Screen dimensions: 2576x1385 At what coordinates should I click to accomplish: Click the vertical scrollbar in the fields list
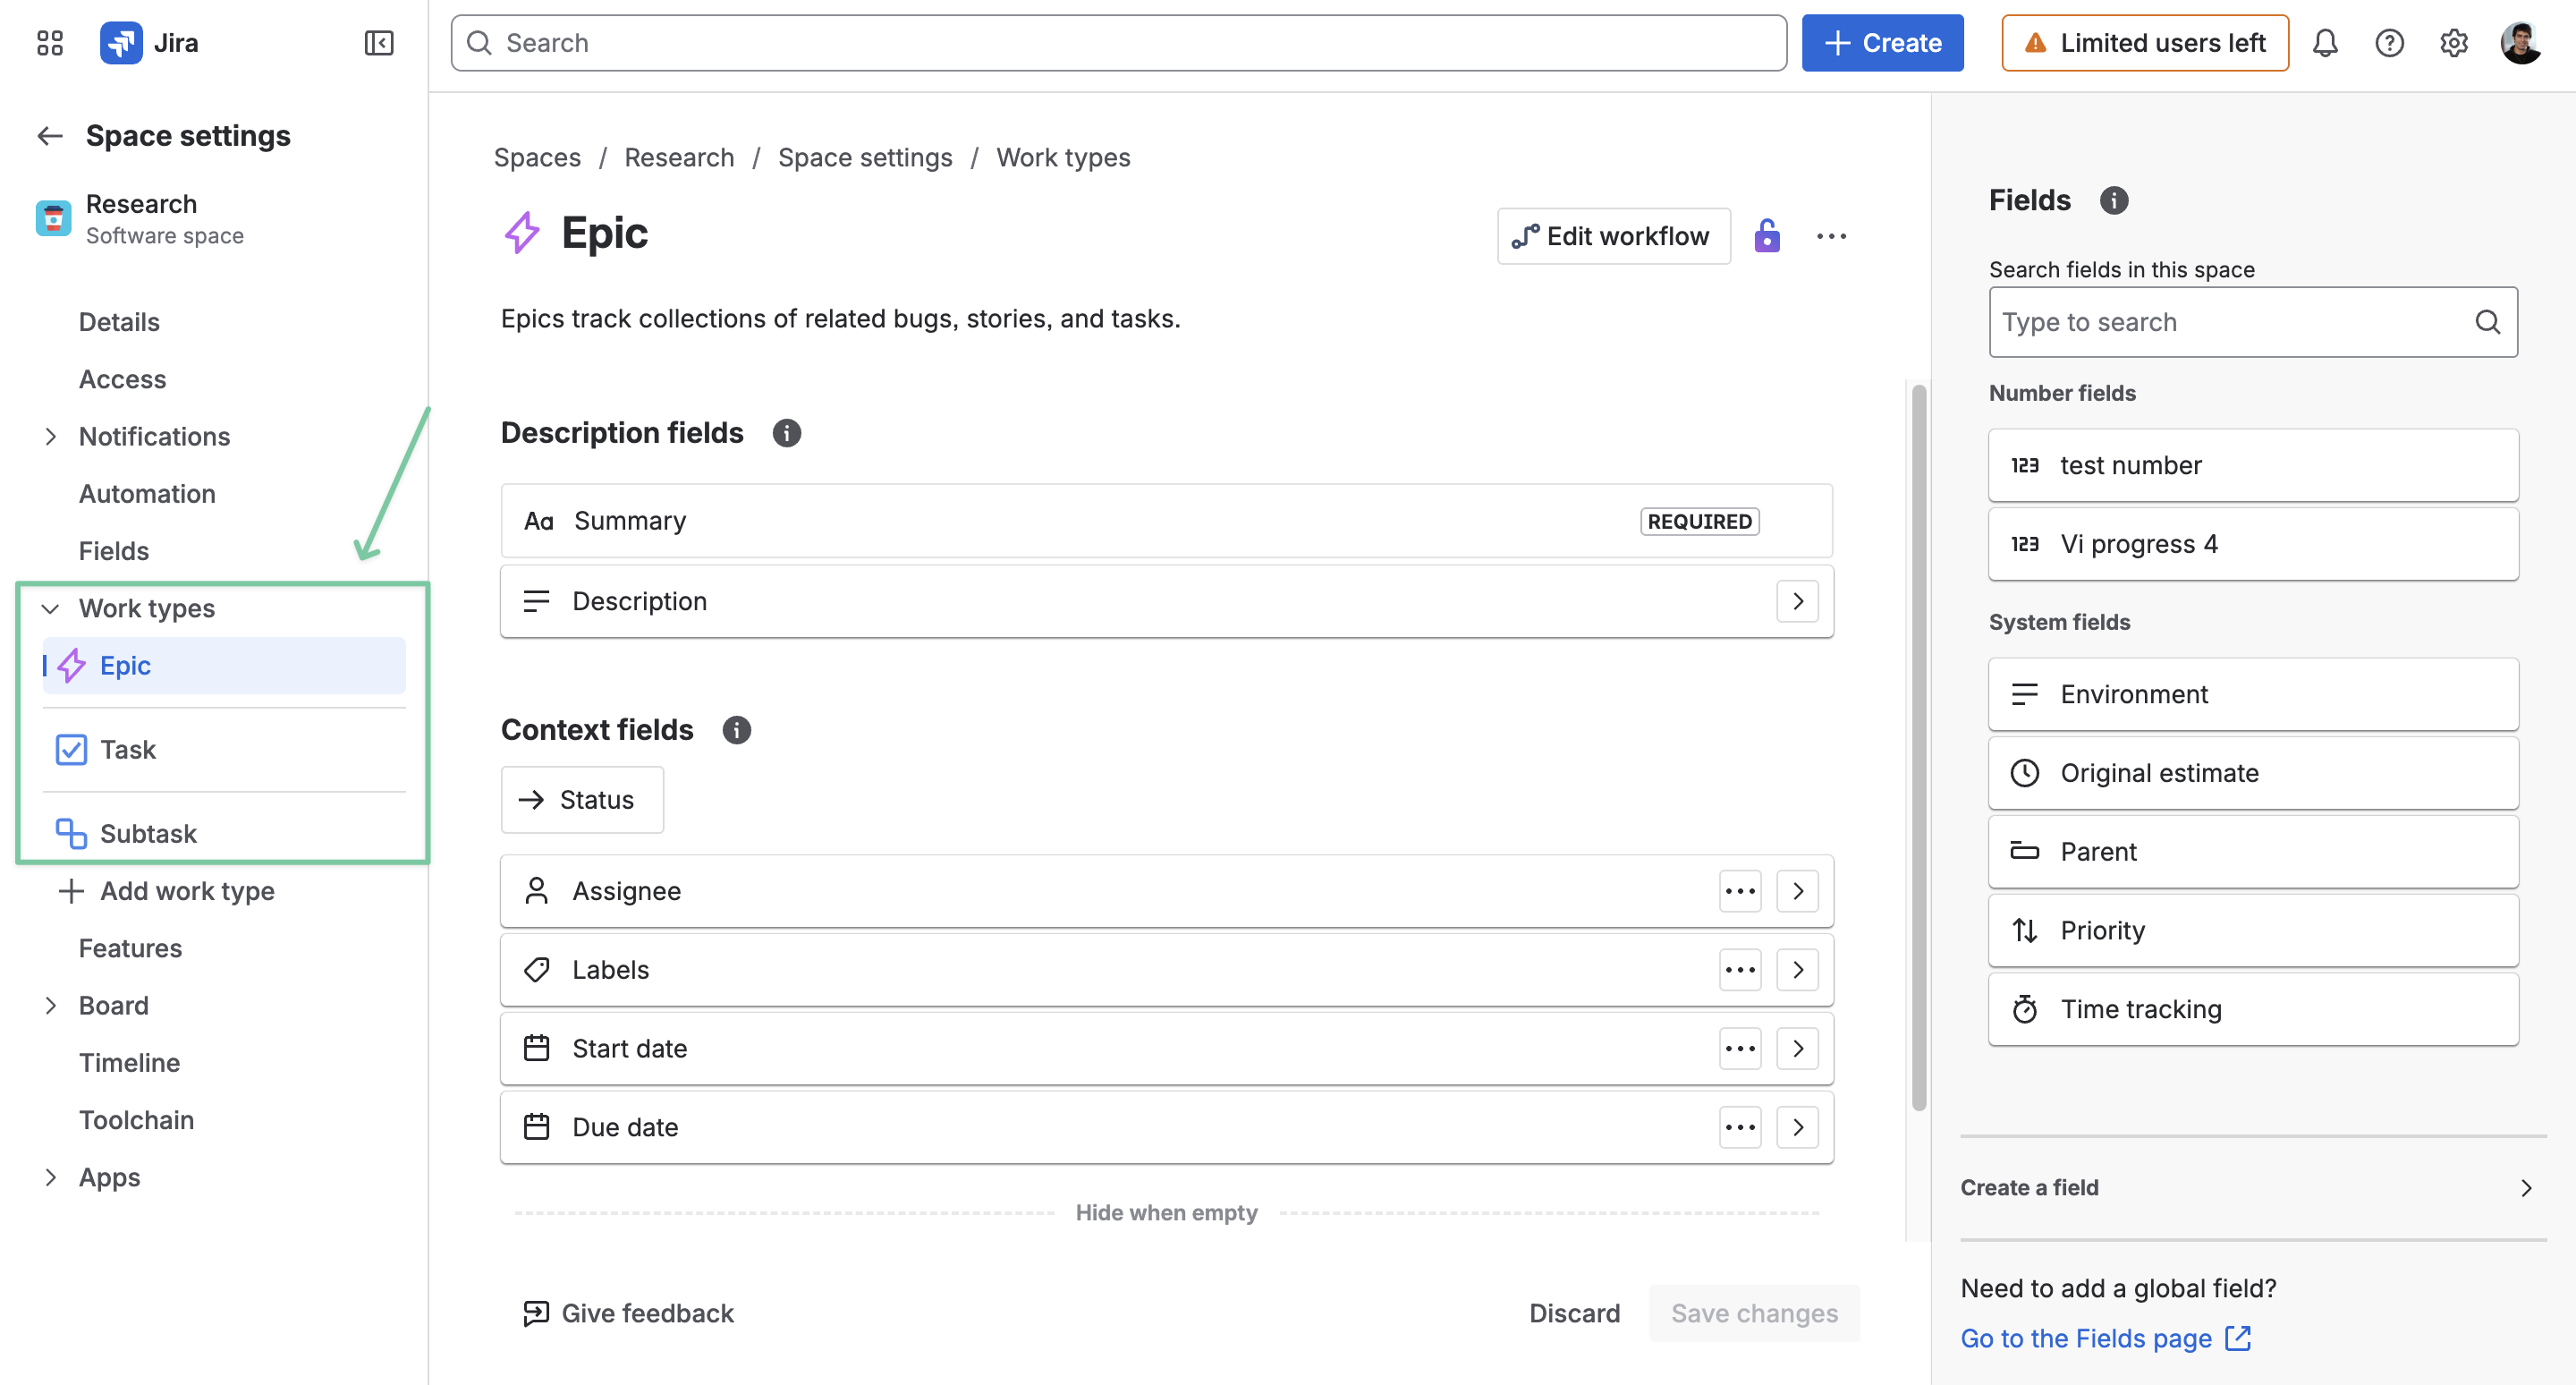pos(1918,747)
